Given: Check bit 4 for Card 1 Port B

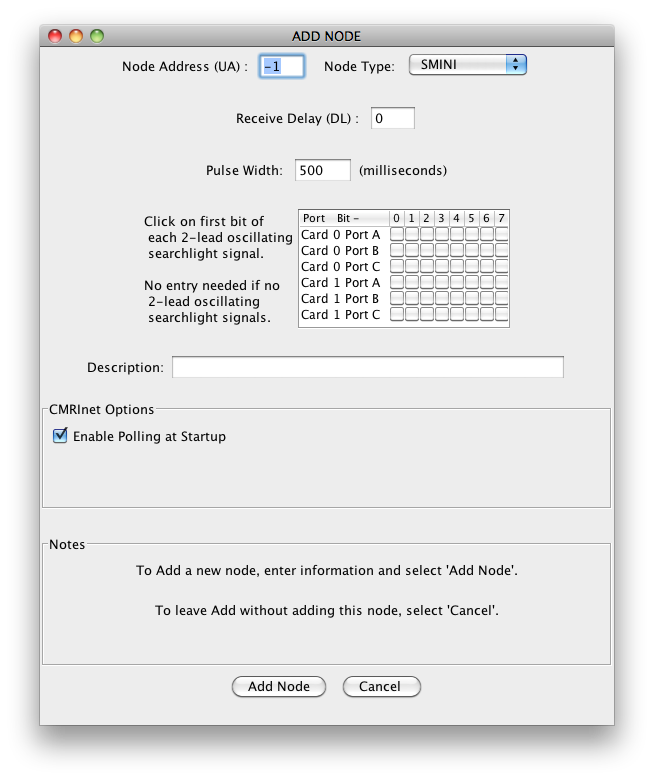Looking at the screenshot, I should click(x=457, y=298).
